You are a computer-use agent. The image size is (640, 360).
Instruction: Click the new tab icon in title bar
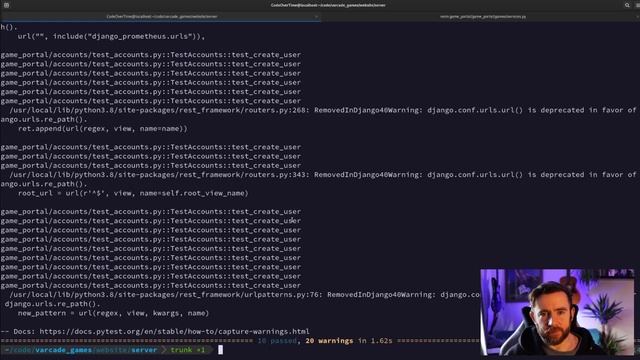pos(6,5)
